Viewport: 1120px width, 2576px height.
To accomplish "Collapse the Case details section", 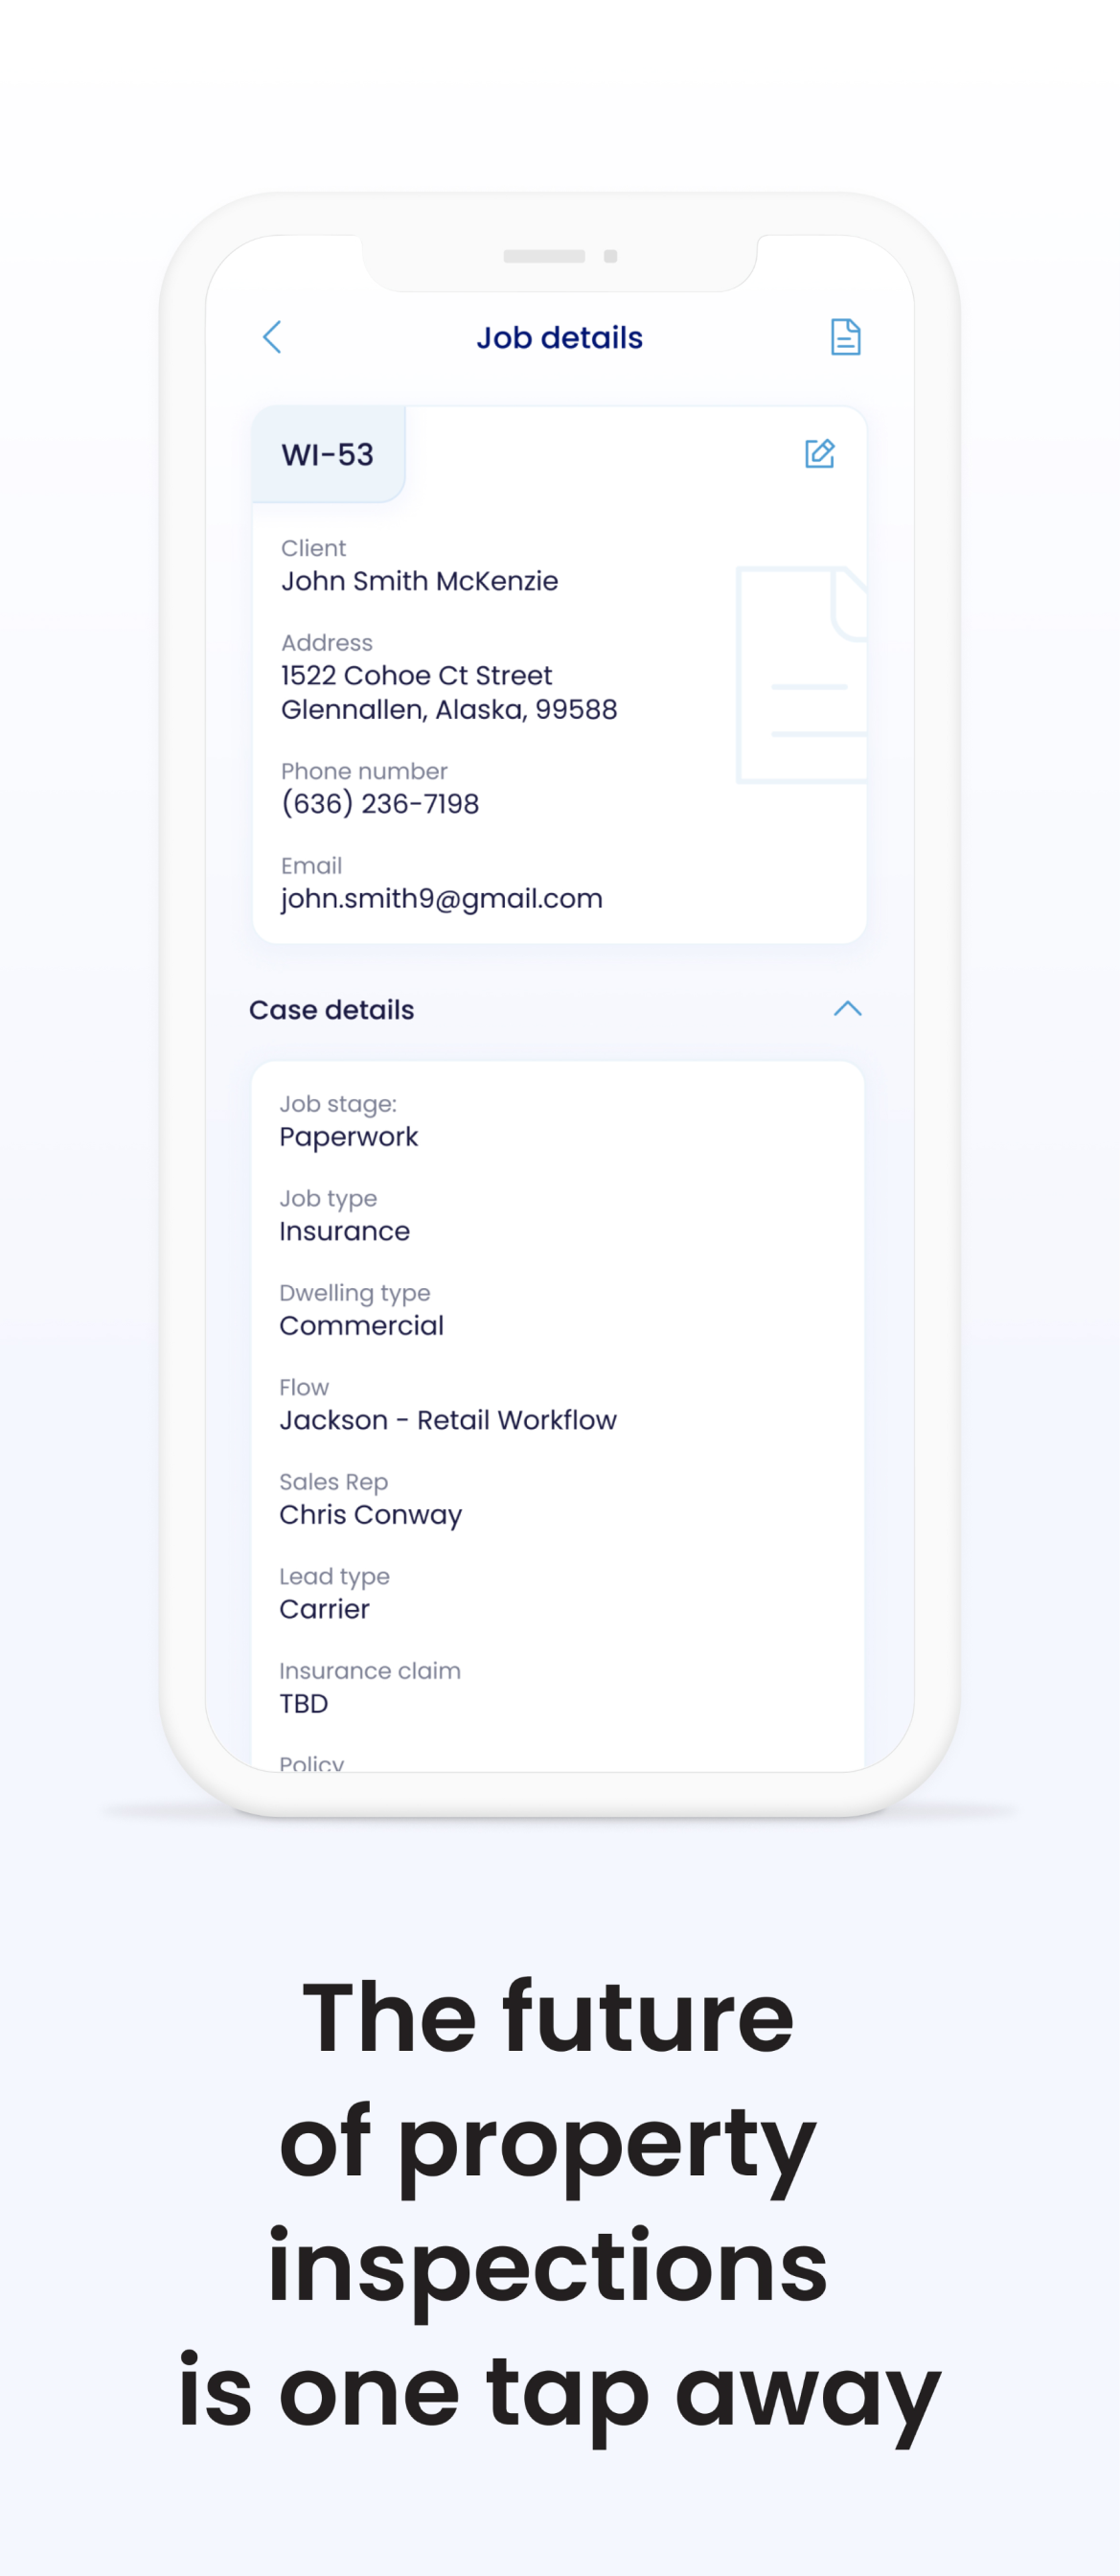I will [847, 1009].
